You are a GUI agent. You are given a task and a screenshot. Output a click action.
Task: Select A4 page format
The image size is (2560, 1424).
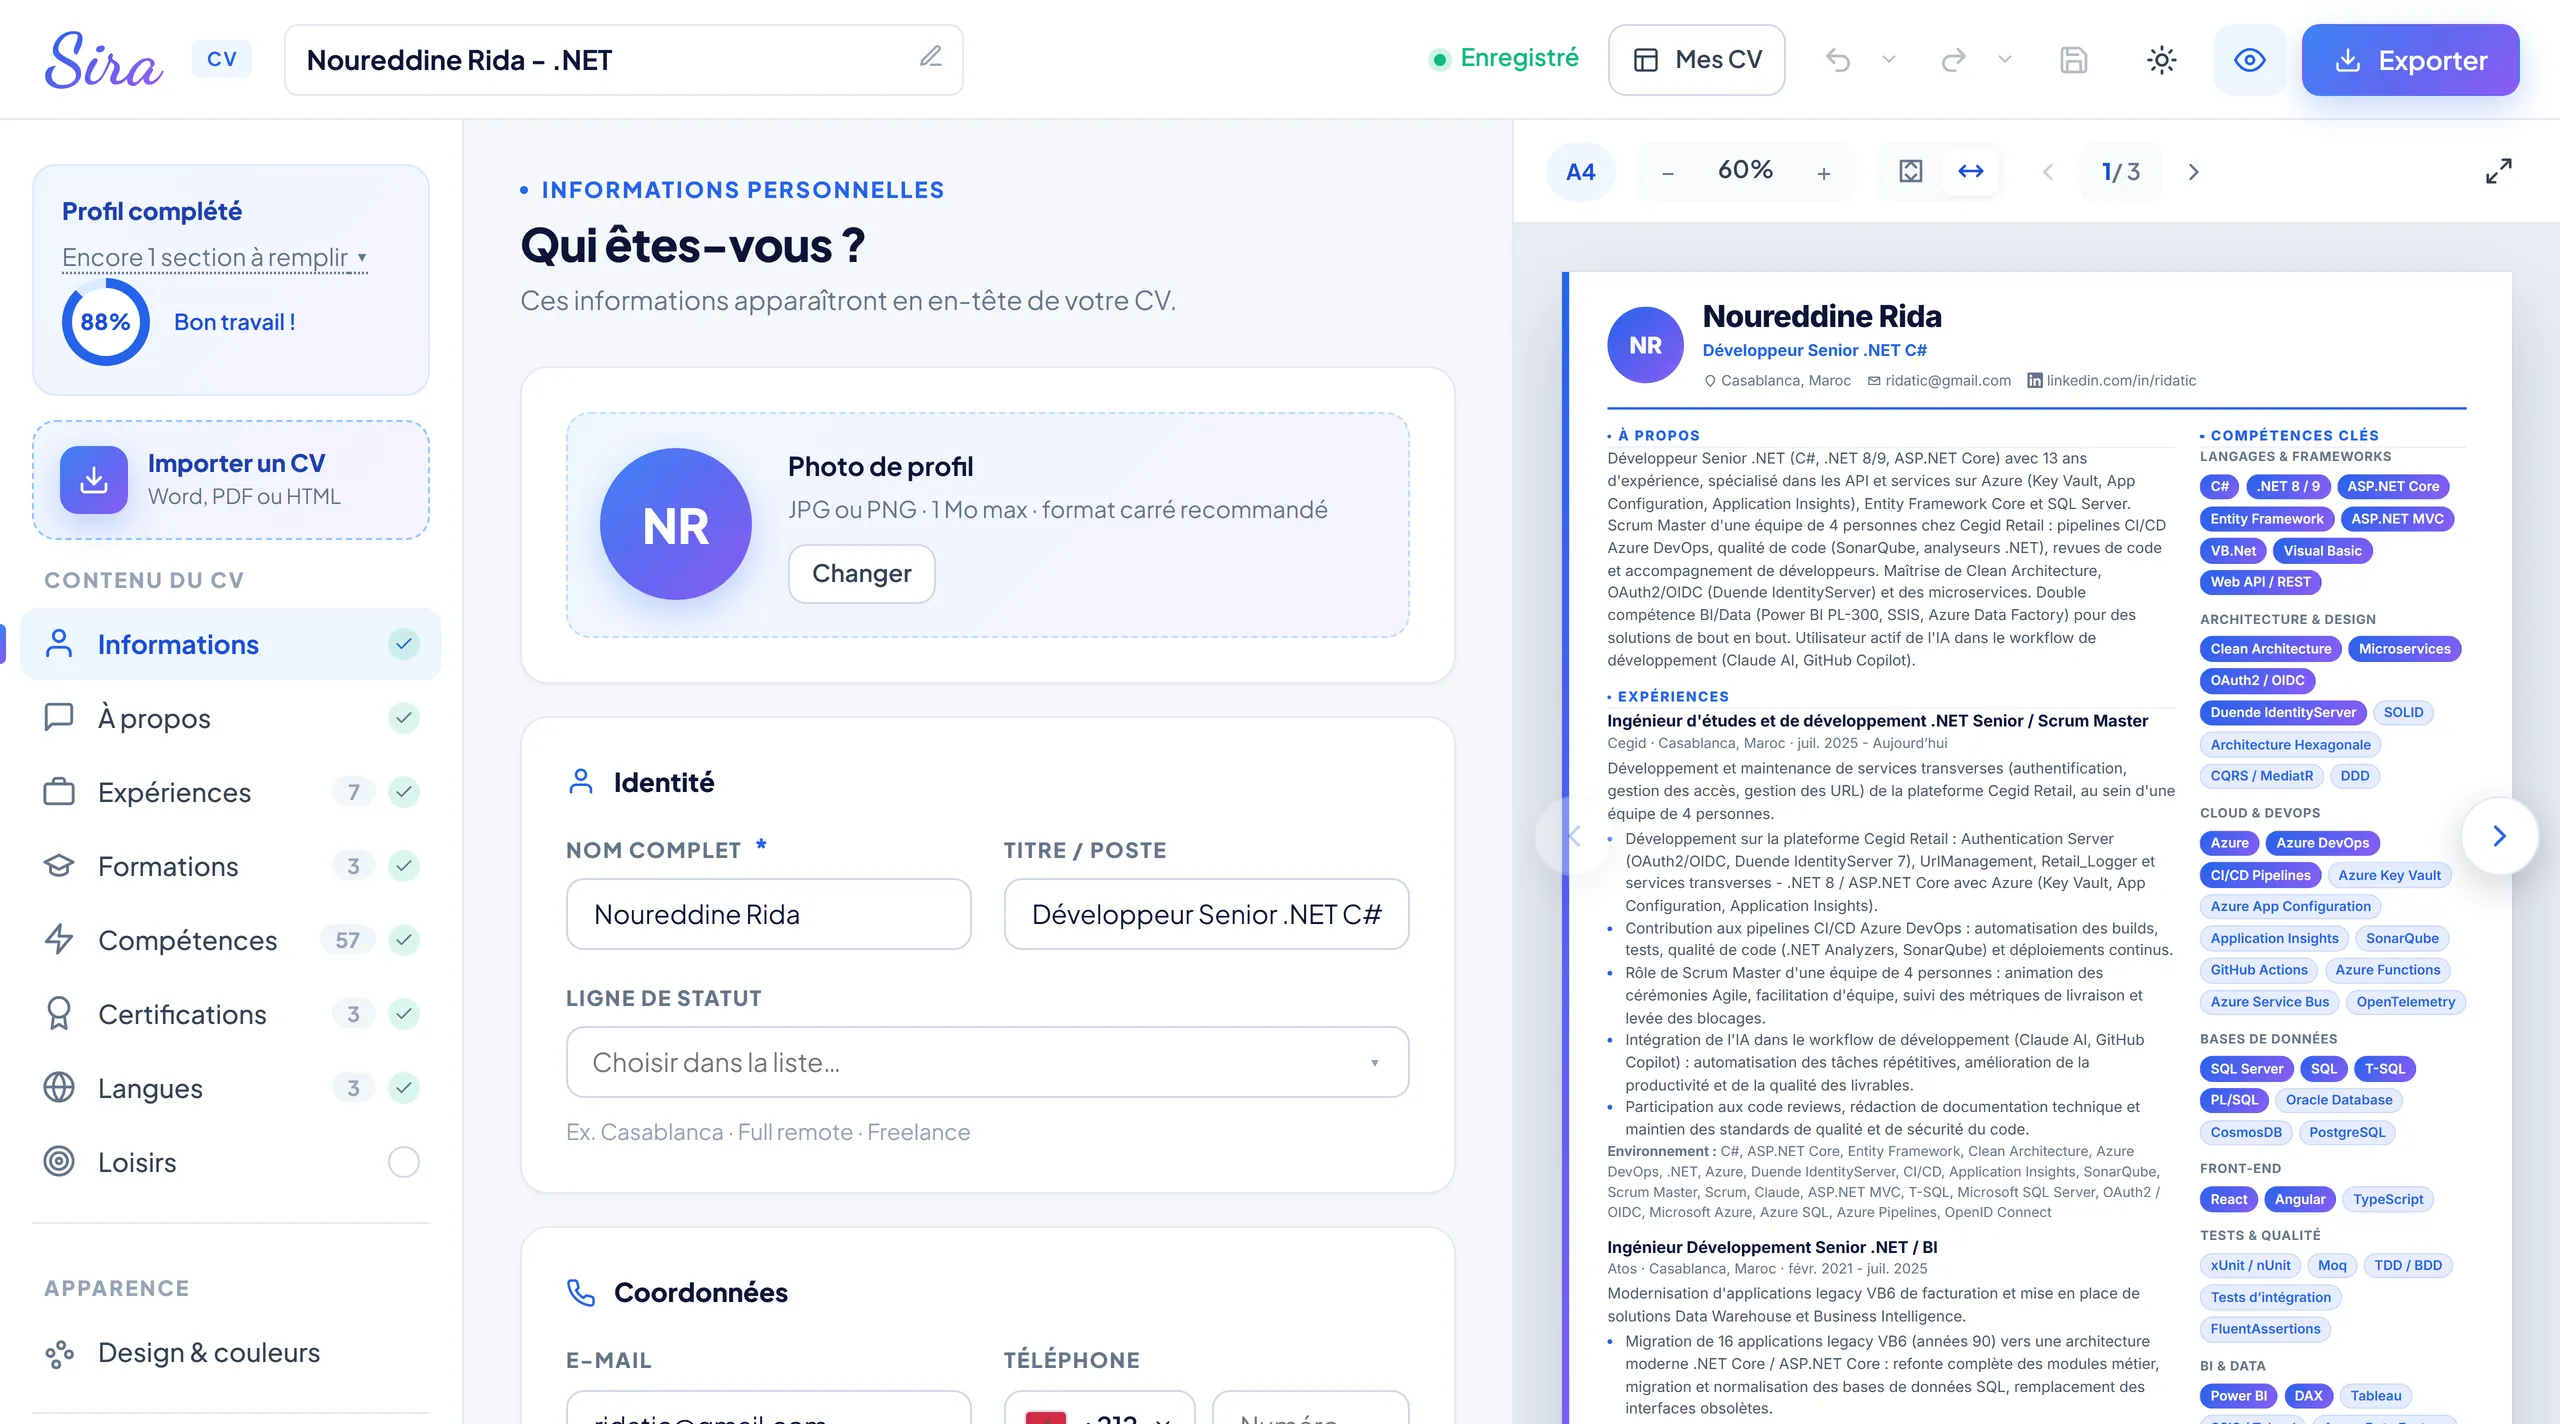(x=1580, y=172)
